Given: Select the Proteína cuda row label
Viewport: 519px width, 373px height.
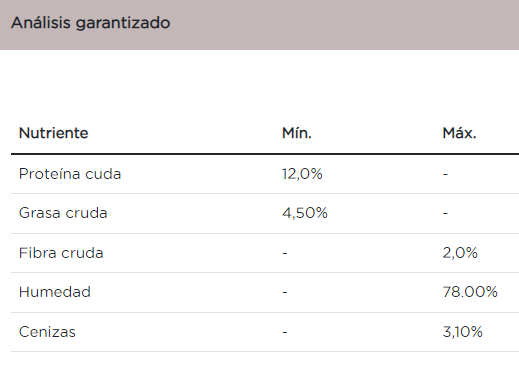Looking at the screenshot, I should point(70,174).
